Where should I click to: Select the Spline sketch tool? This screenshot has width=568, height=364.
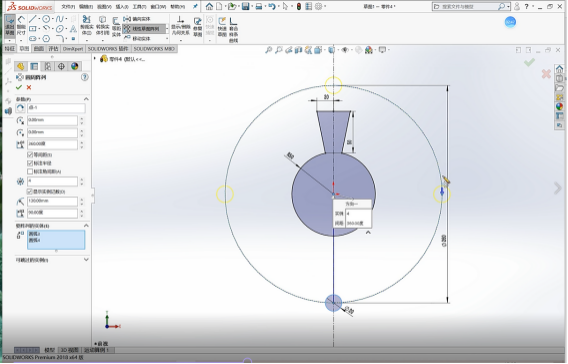(60, 19)
